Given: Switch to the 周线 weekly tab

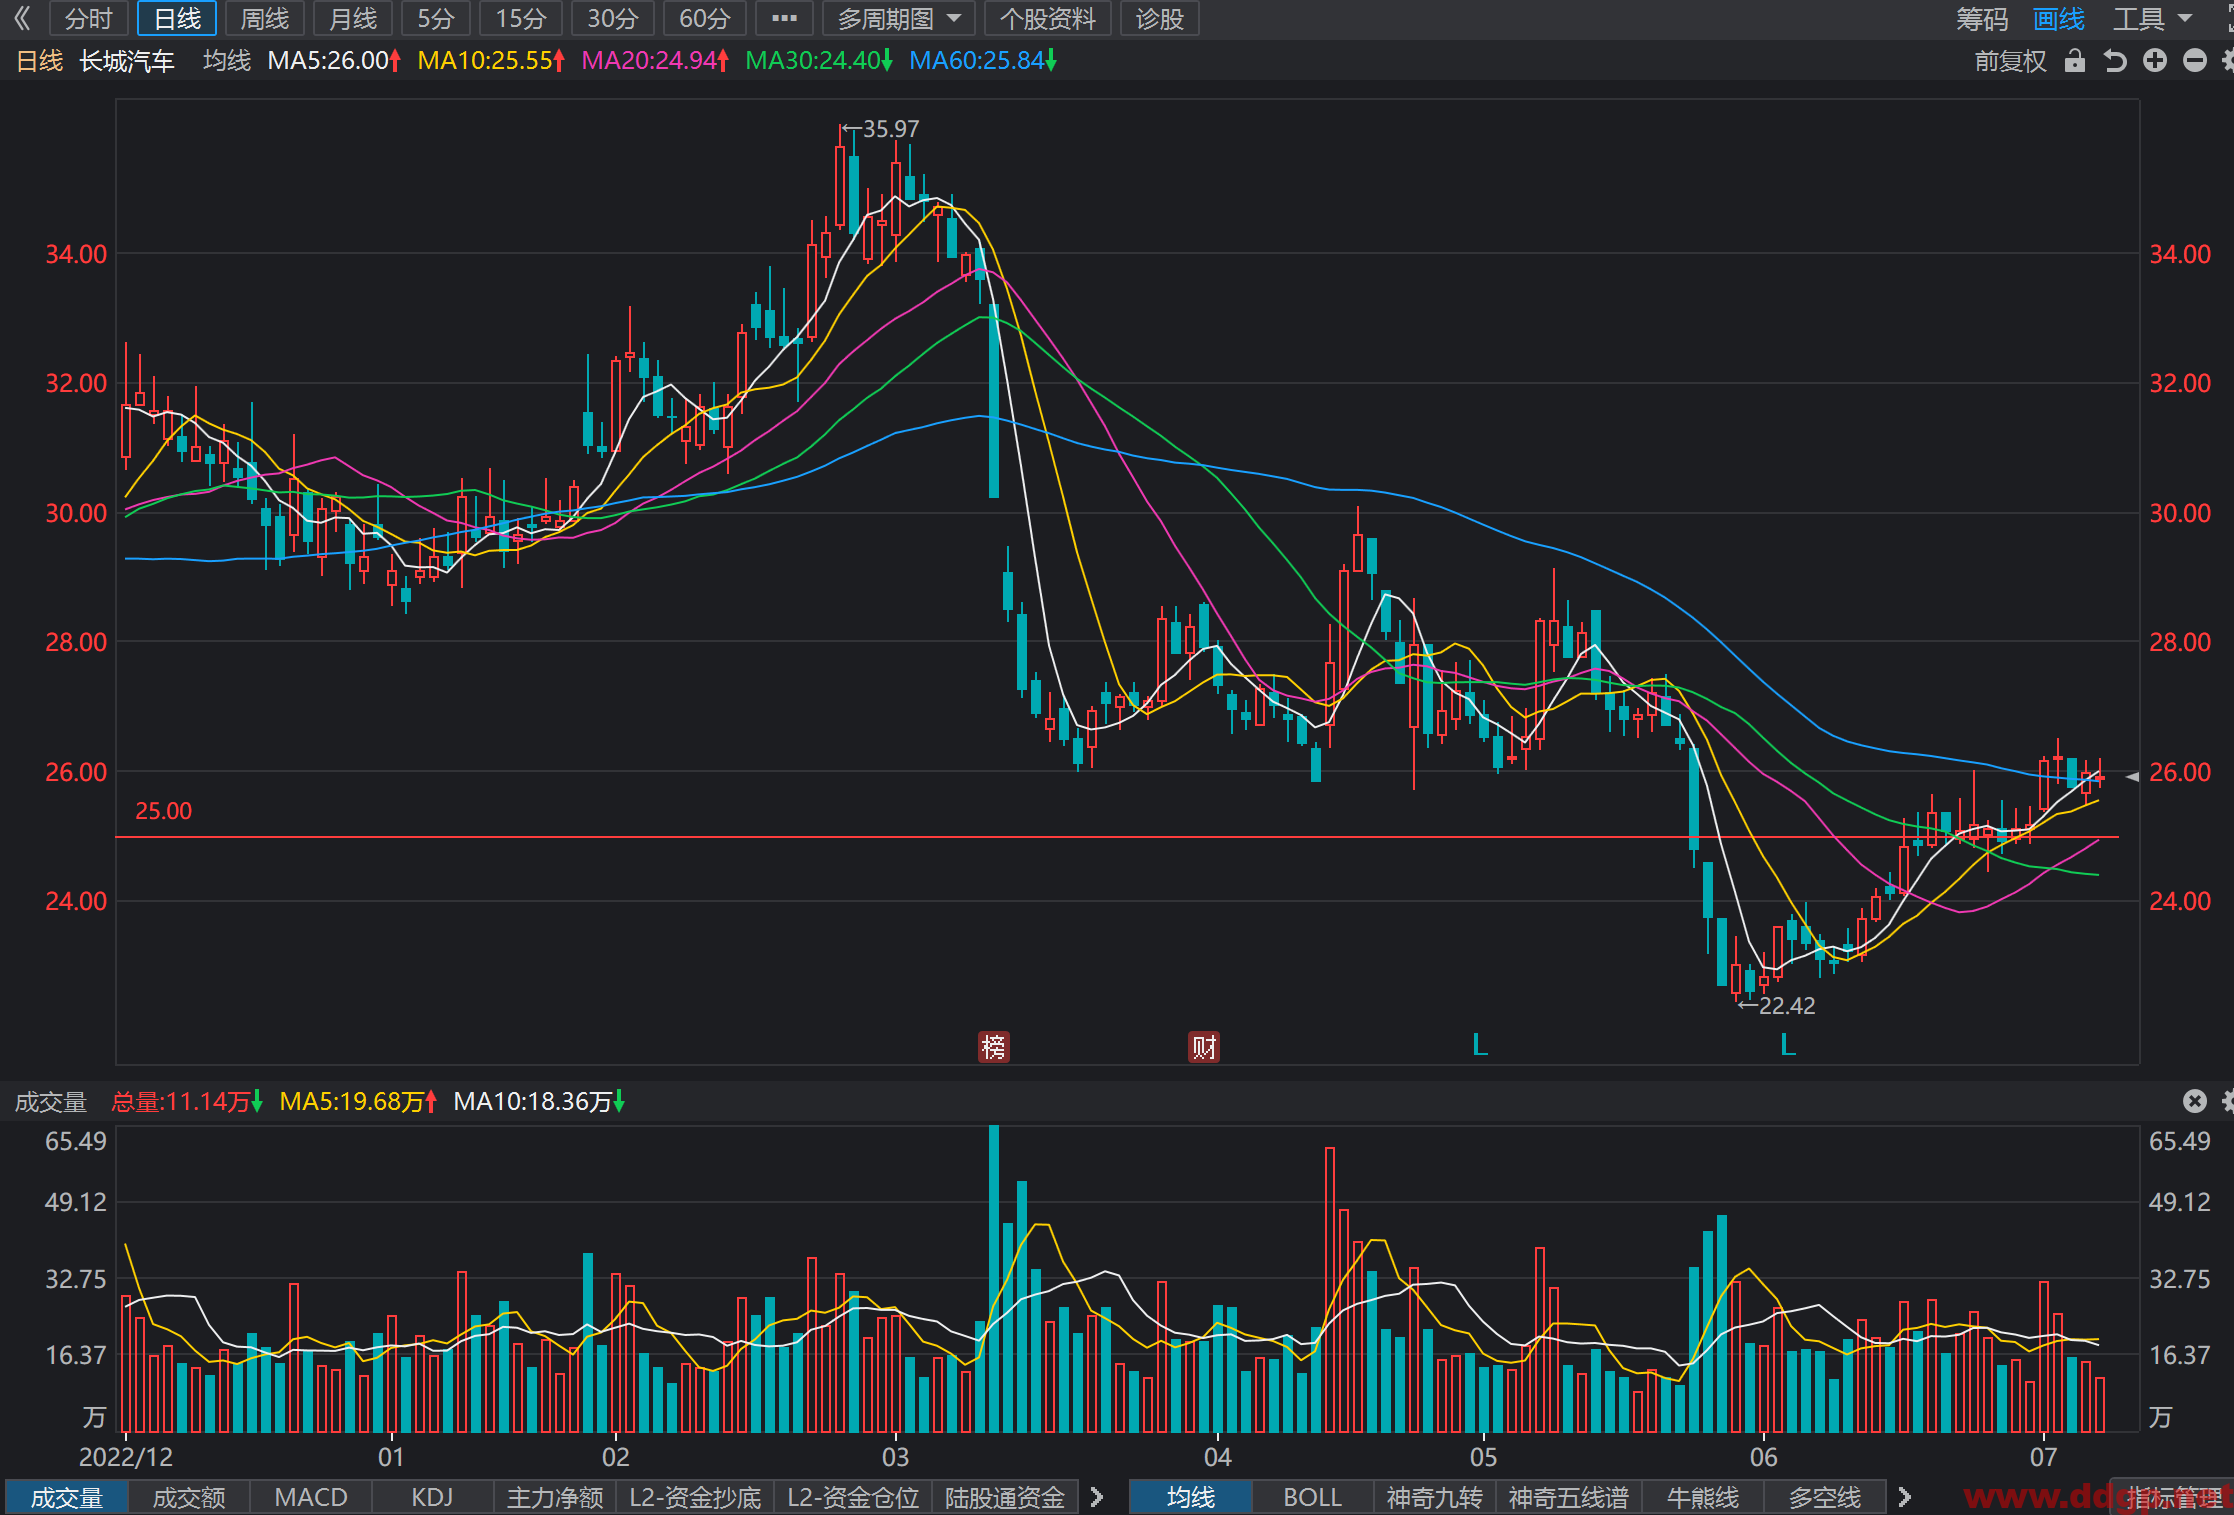Looking at the screenshot, I should pyautogui.click(x=265, y=18).
